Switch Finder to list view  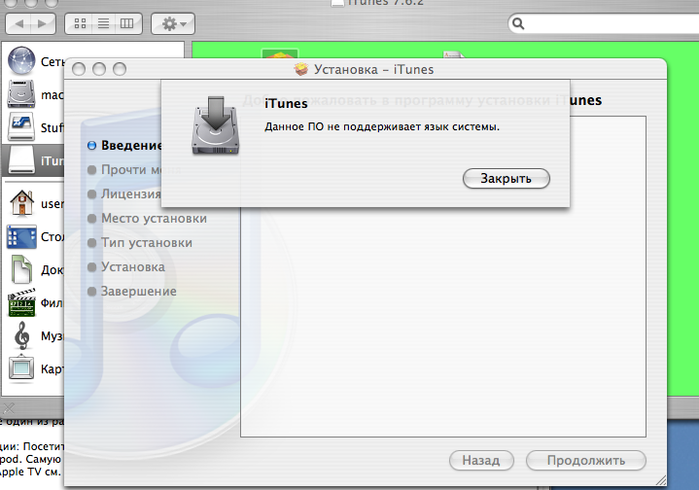tap(103, 24)
